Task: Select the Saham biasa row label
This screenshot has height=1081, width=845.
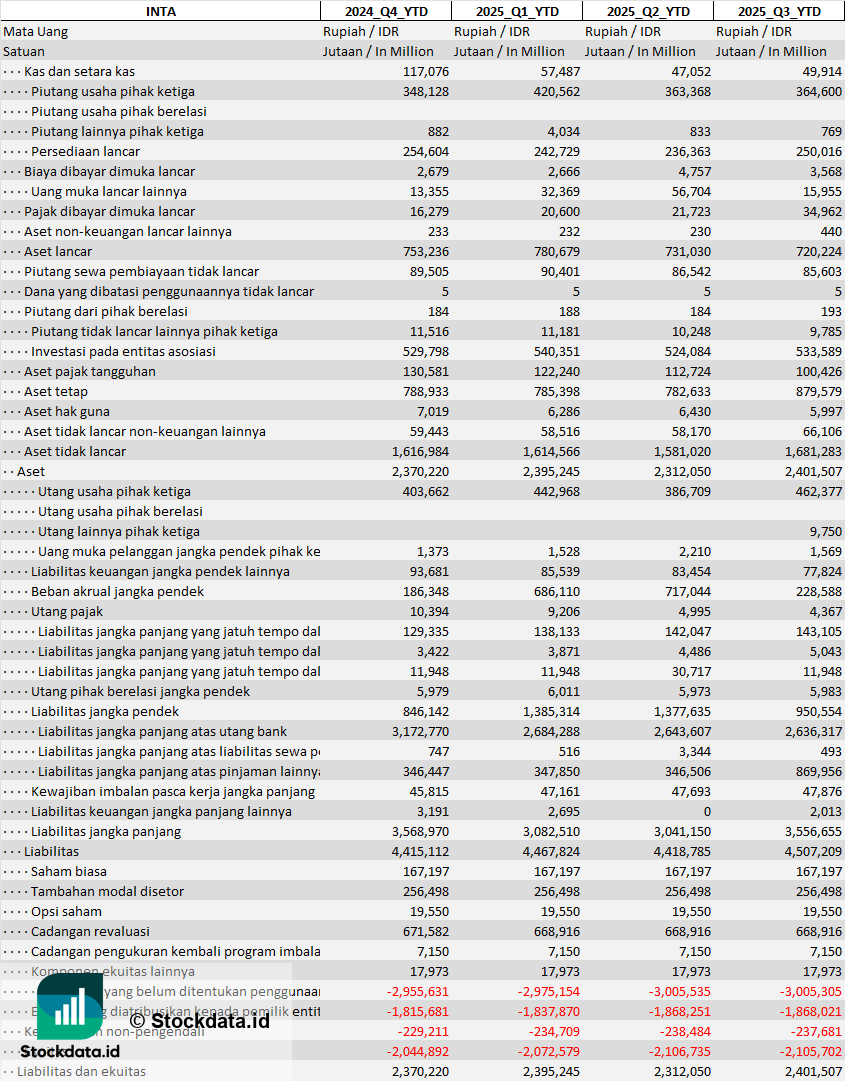Action: pyautogui.click(x=69, y=871)
